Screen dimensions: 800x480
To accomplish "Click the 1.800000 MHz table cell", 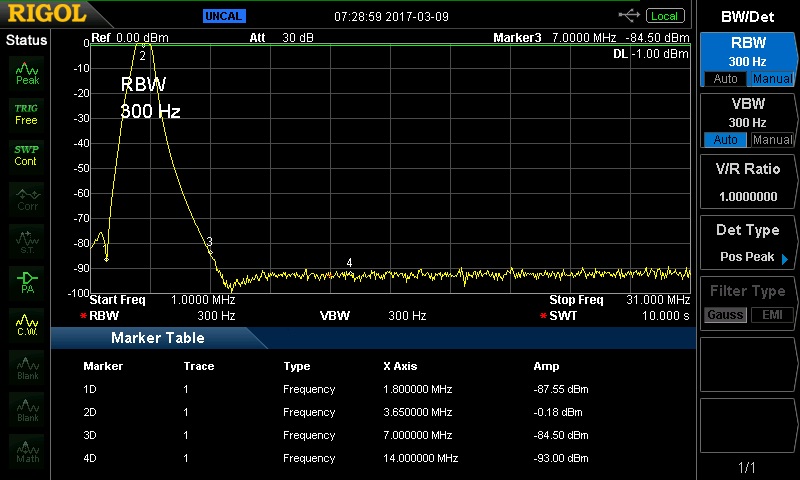I will point(417,389).
